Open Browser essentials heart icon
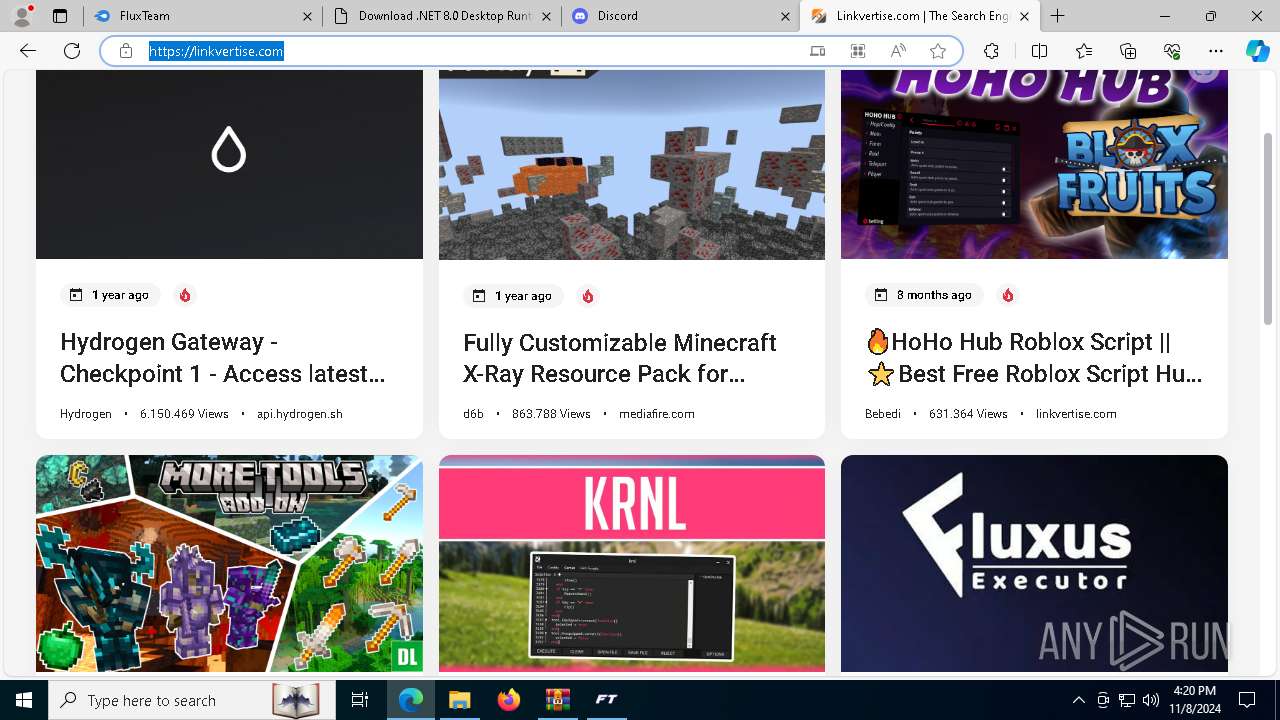The height and width of the screenshot is (720, 1280). (1172, 51)
